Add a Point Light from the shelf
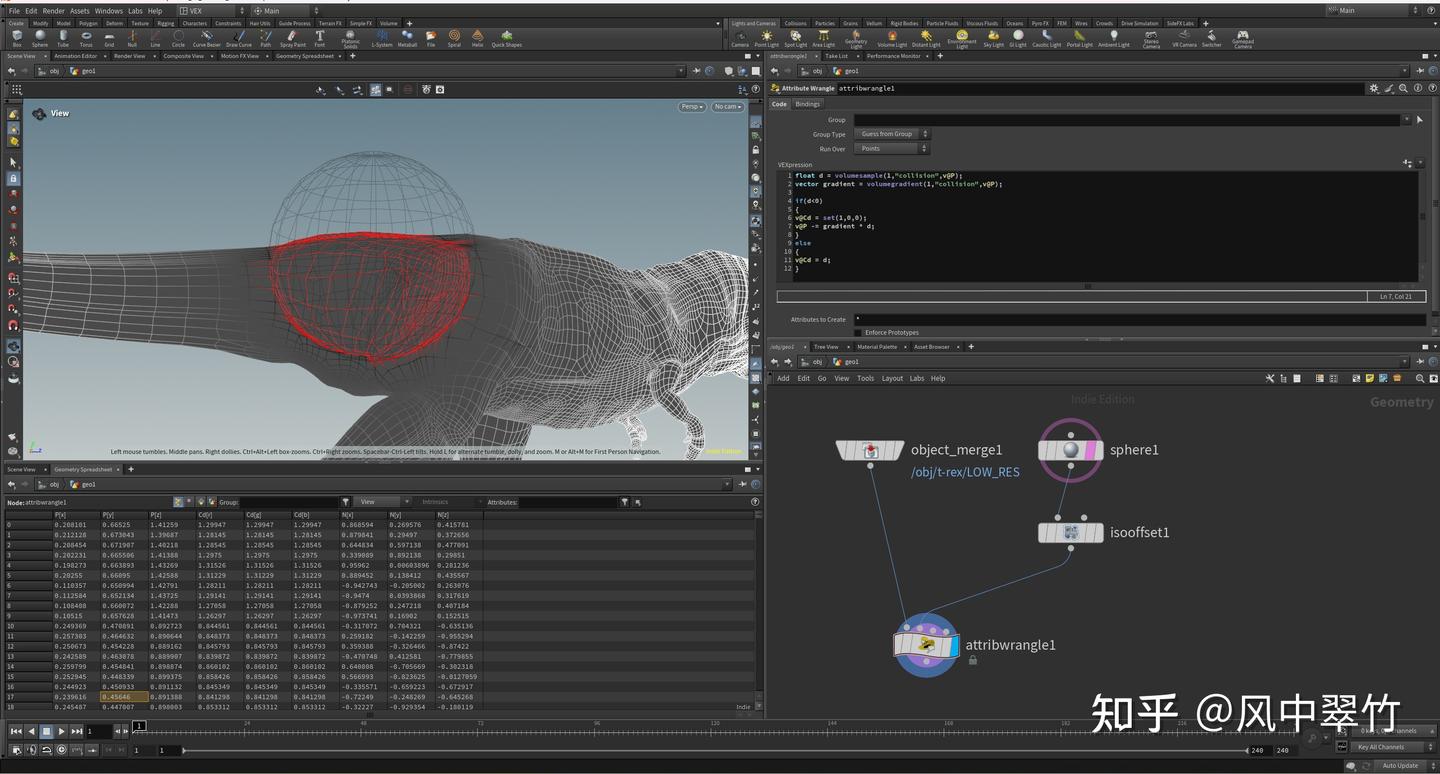This screenshot has width=1440, height=774. [x=766, y=37]
